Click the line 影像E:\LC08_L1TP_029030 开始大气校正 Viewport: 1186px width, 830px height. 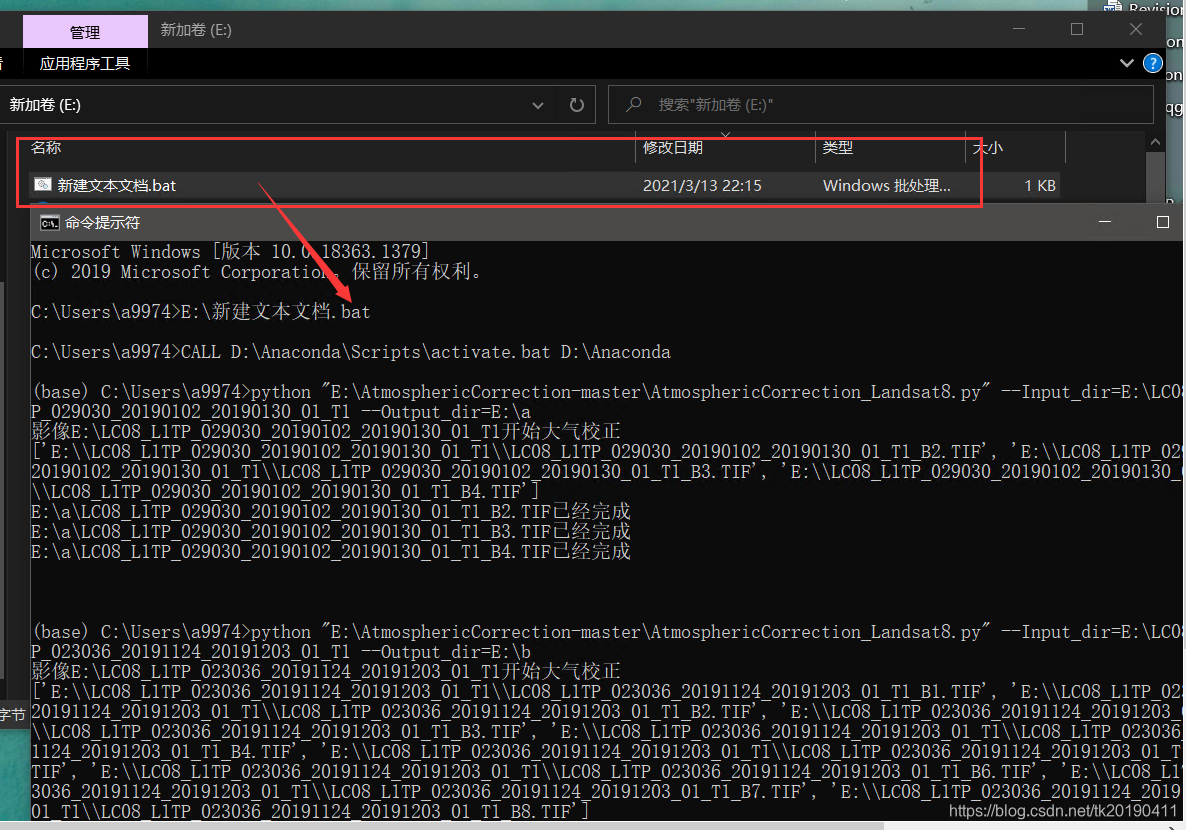325,431
